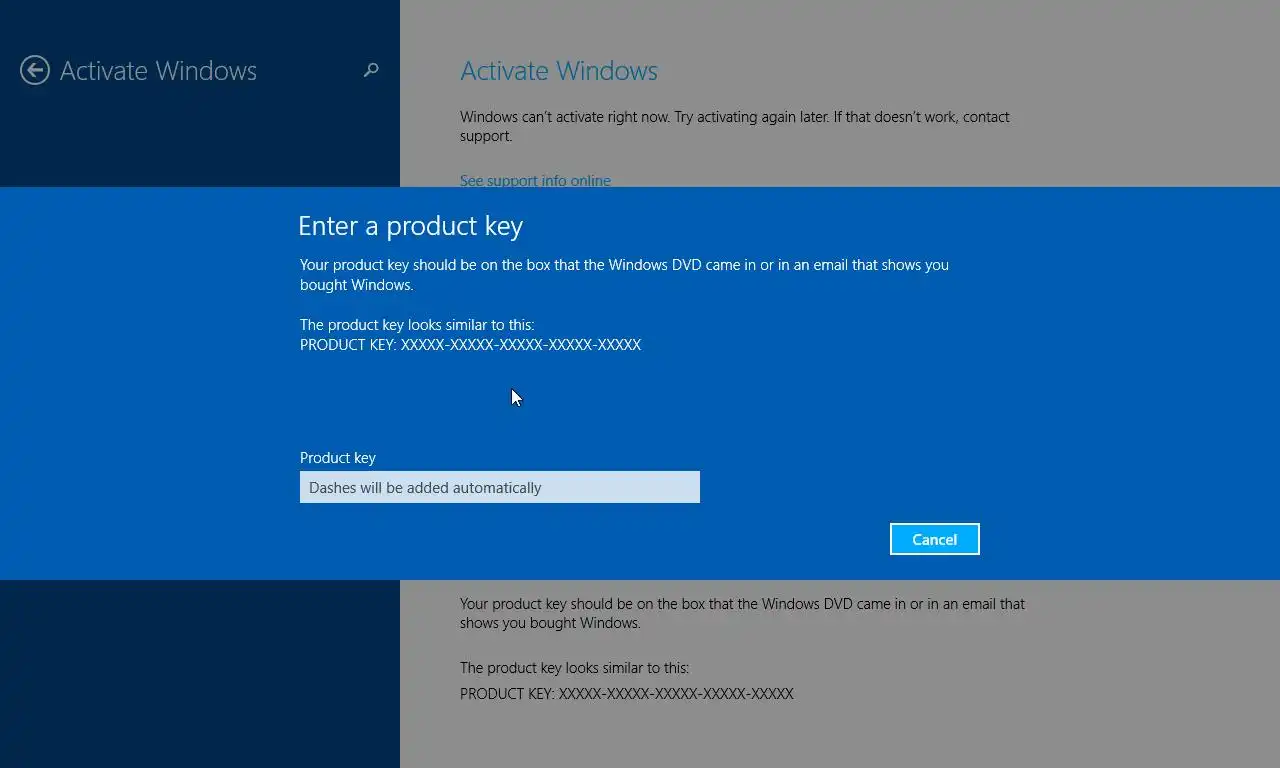This screenshot has height=768, width=1280.
Task: Click "The product key looks similar" dialog line
Action: point(417,325)
